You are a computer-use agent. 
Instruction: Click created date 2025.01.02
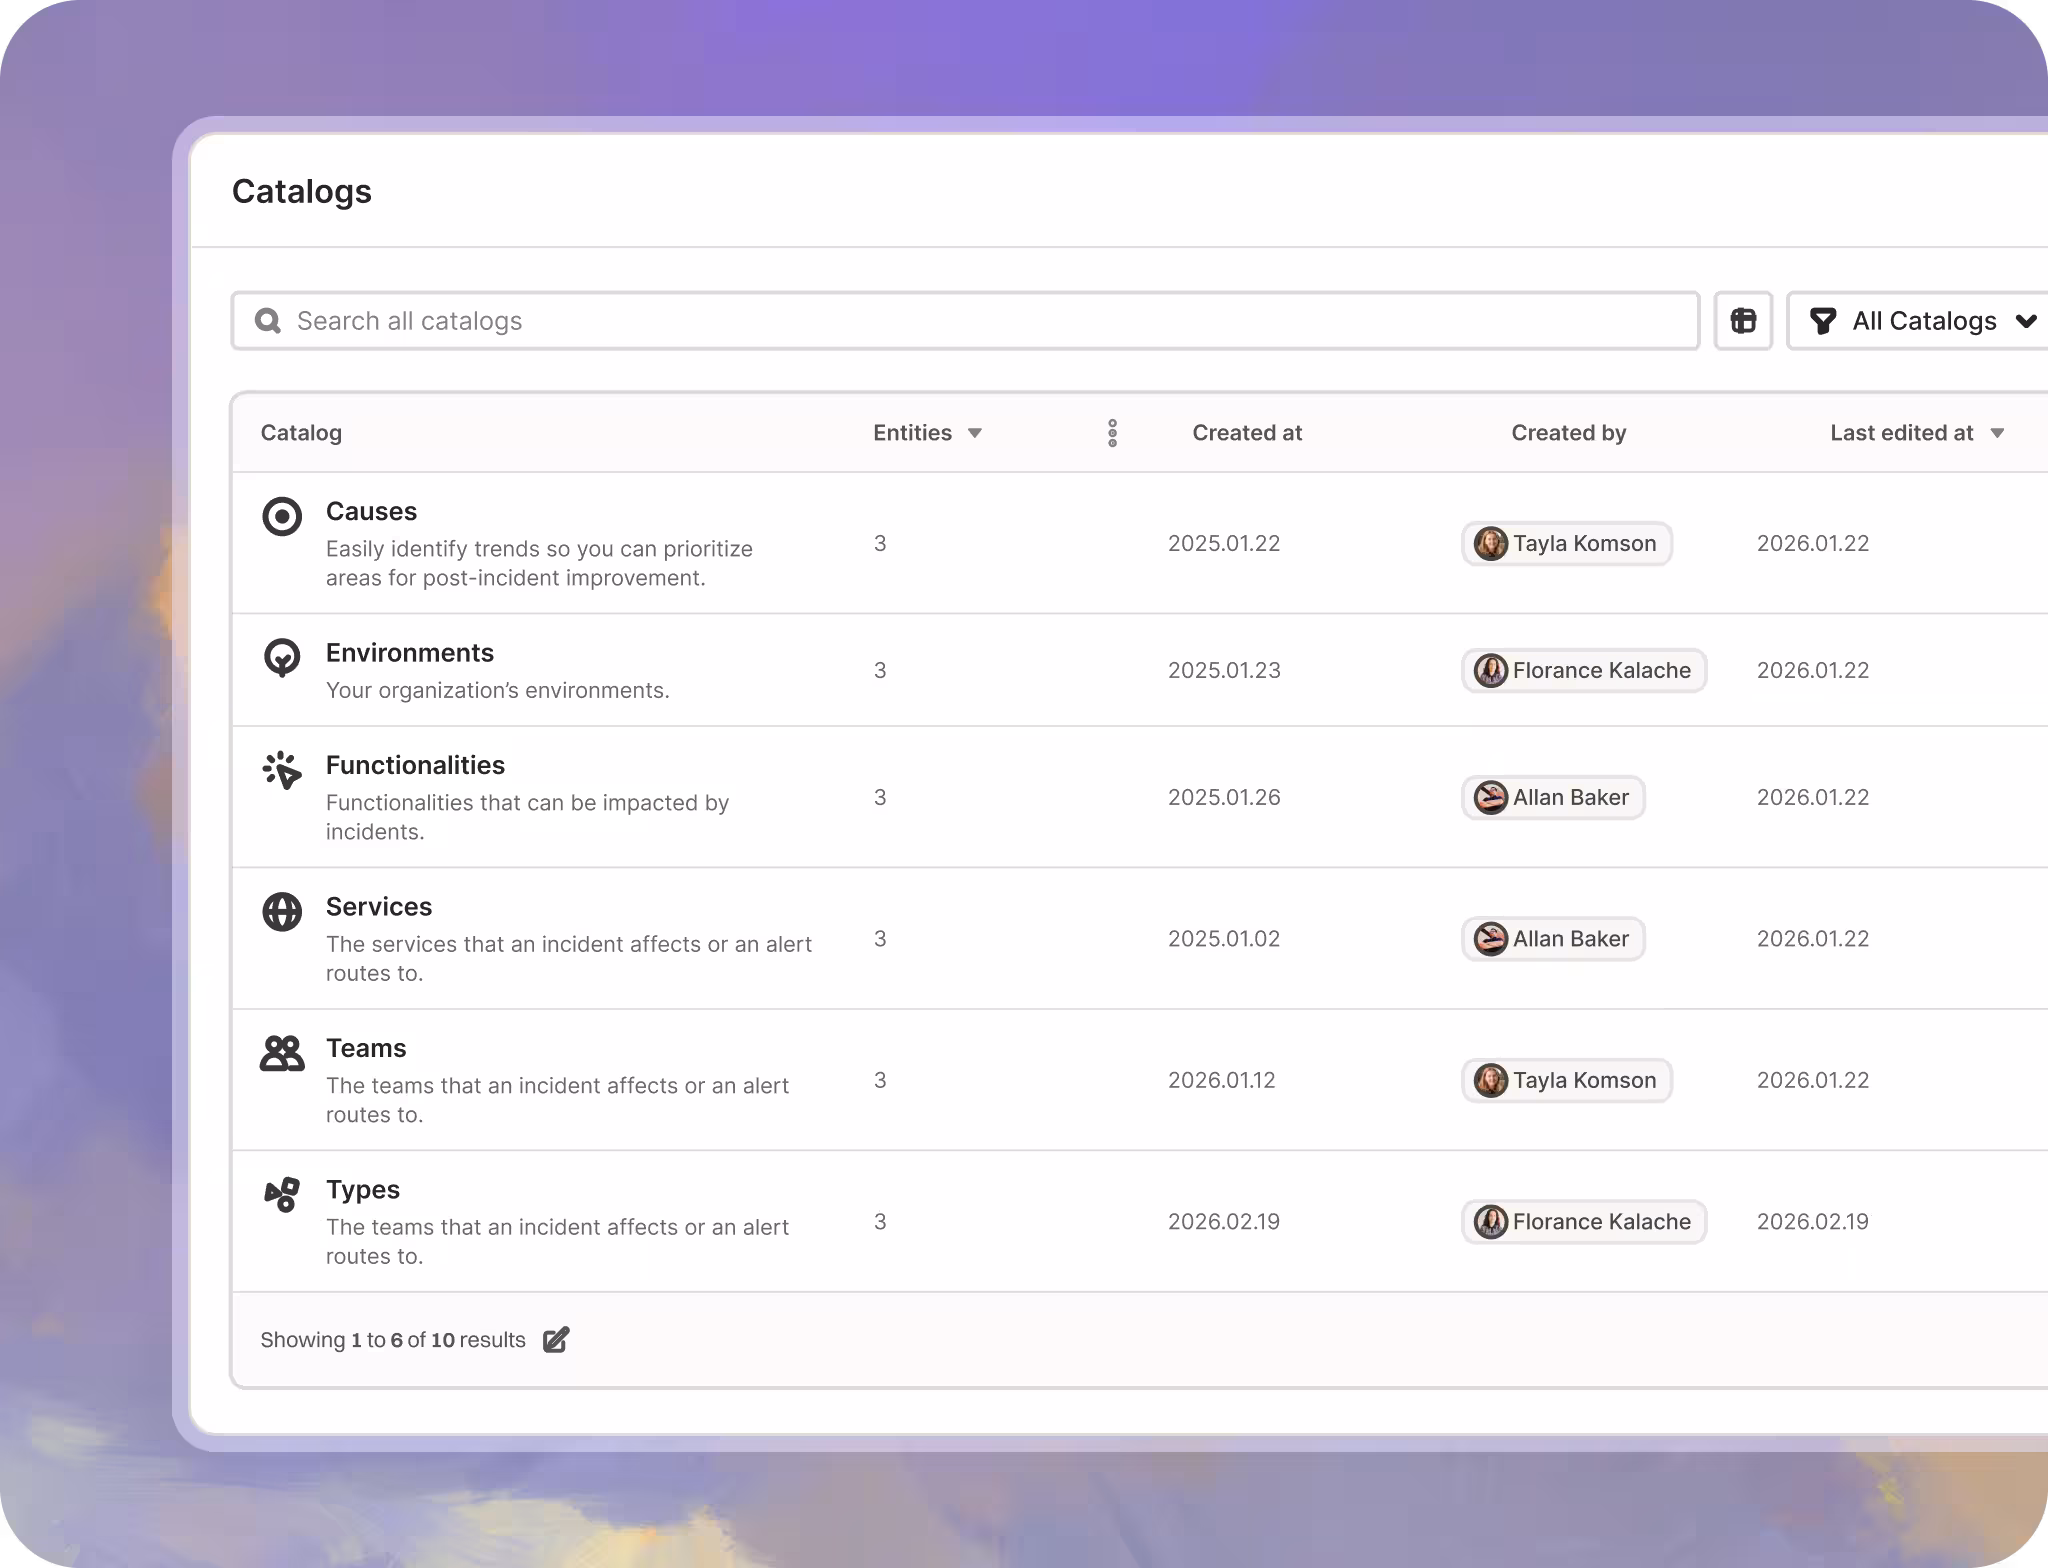(x=1224, y=939)
